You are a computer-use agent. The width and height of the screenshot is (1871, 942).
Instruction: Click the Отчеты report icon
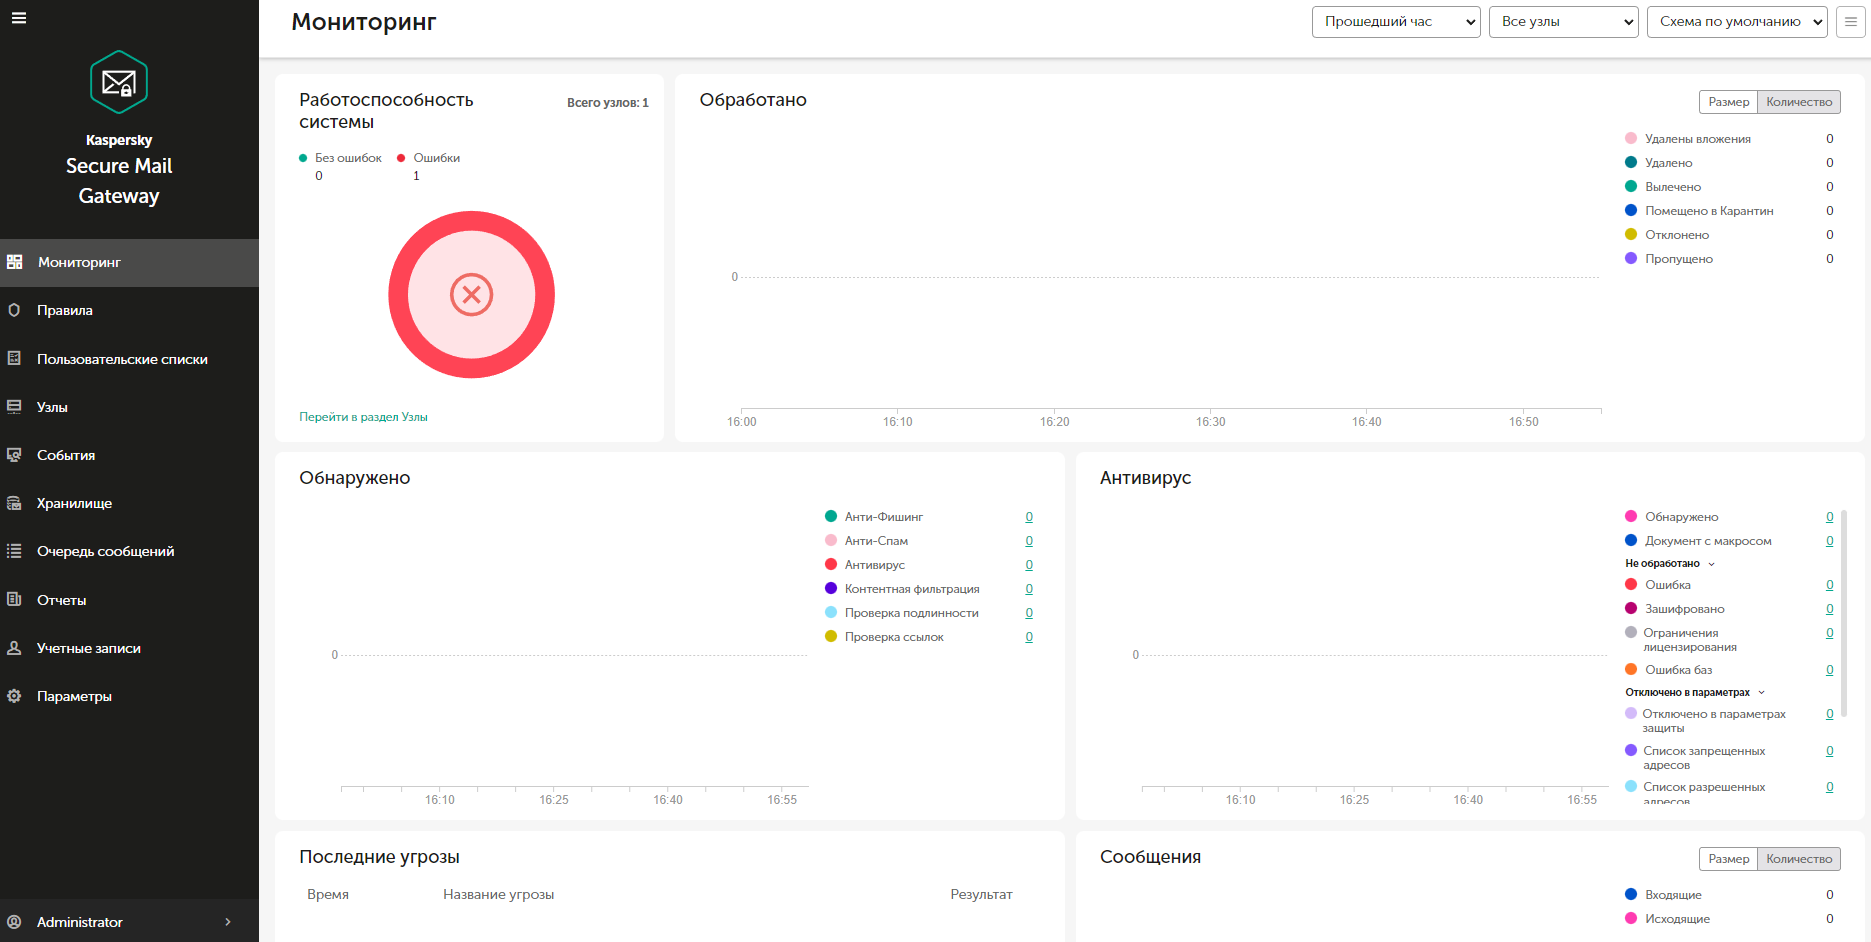coord(14,599)
